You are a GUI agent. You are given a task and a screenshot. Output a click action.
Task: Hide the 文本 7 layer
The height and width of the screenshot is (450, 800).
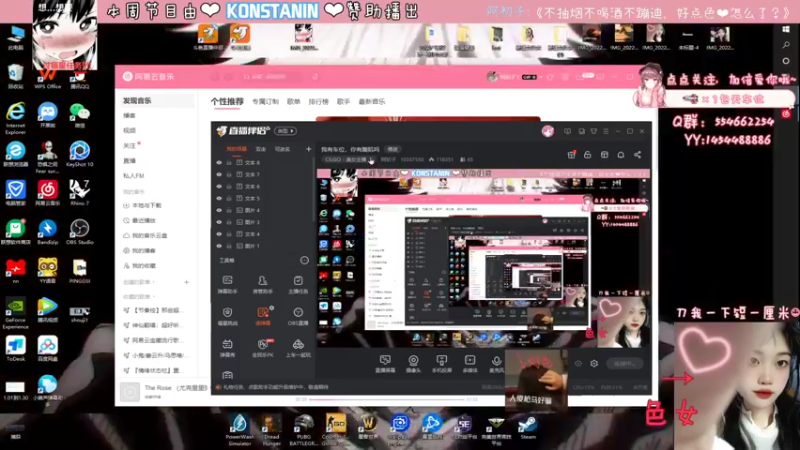pyautogui.click(x=219, y=174)
